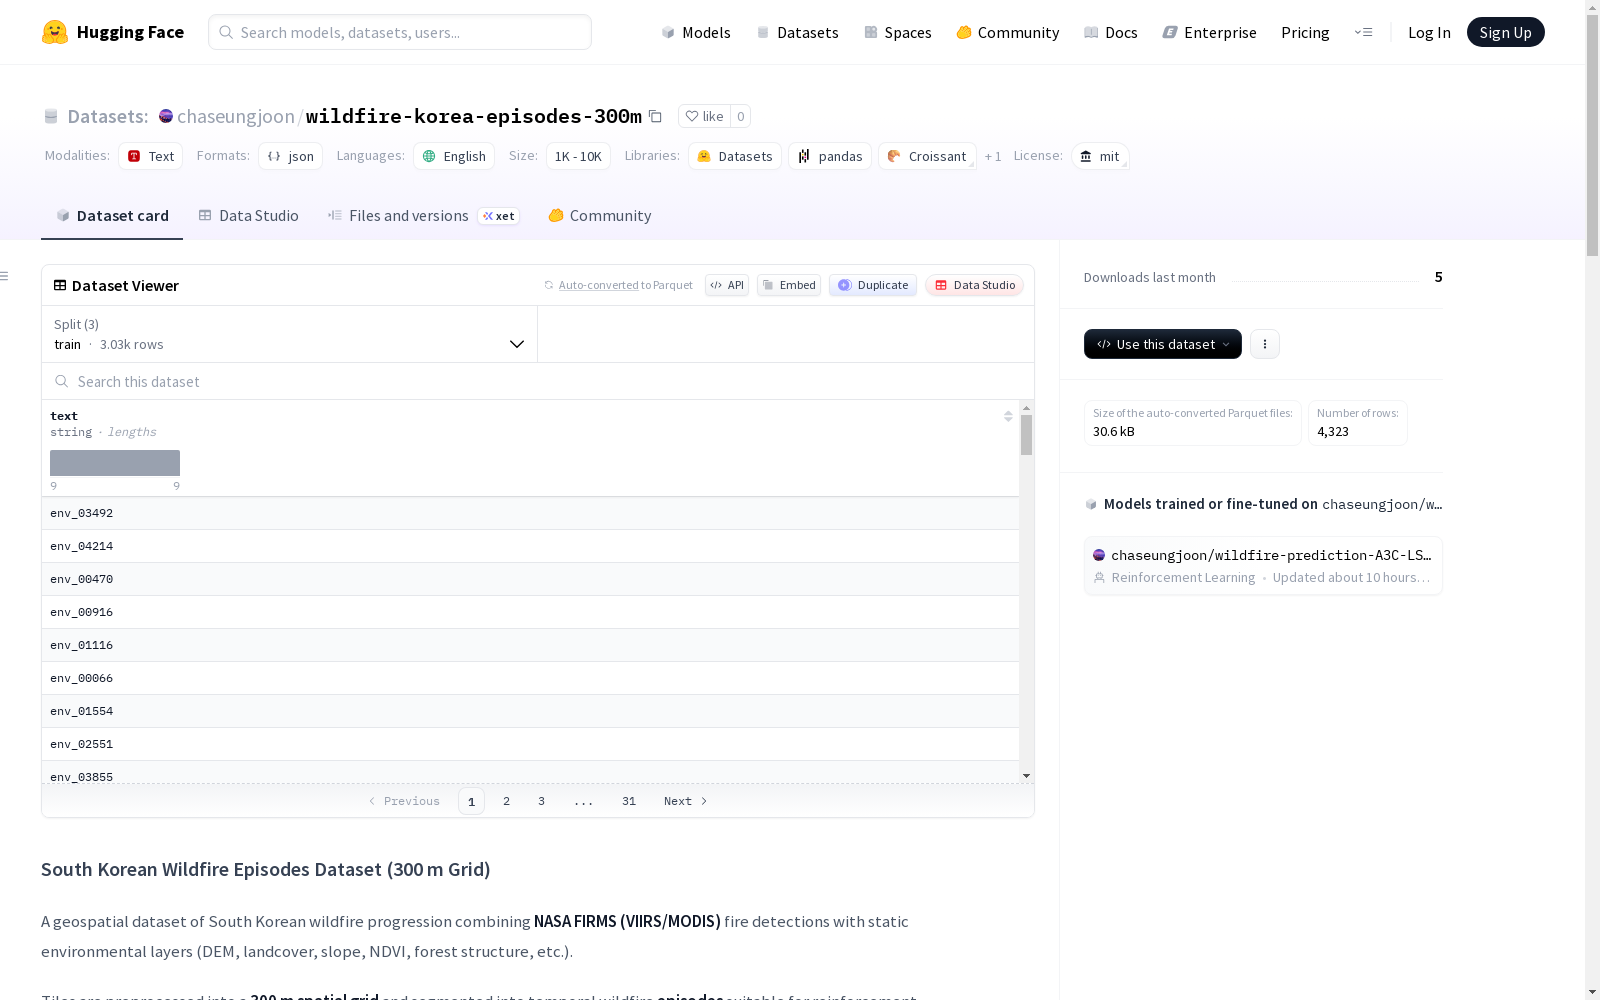Open Docs in top navigation
The image size is (1600, 1000).
point(1111,32)
